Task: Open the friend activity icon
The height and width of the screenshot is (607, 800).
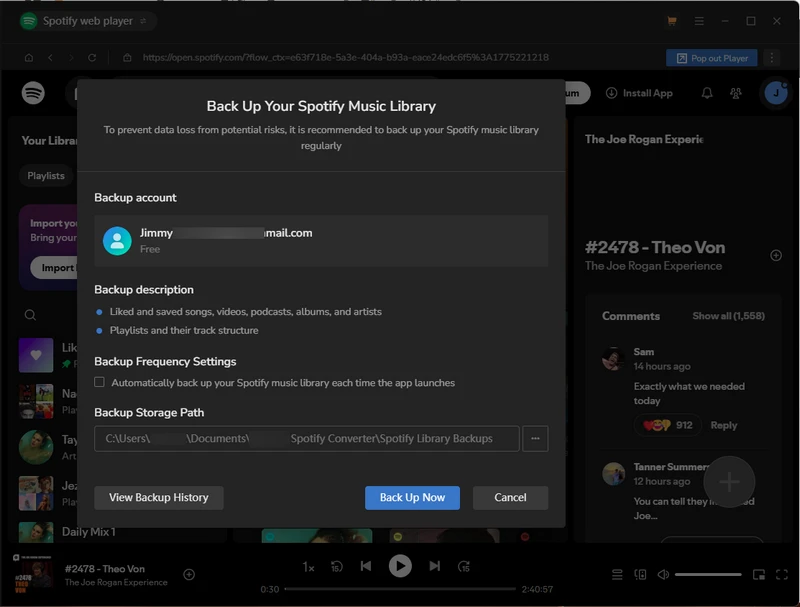Action: [736, 93]
